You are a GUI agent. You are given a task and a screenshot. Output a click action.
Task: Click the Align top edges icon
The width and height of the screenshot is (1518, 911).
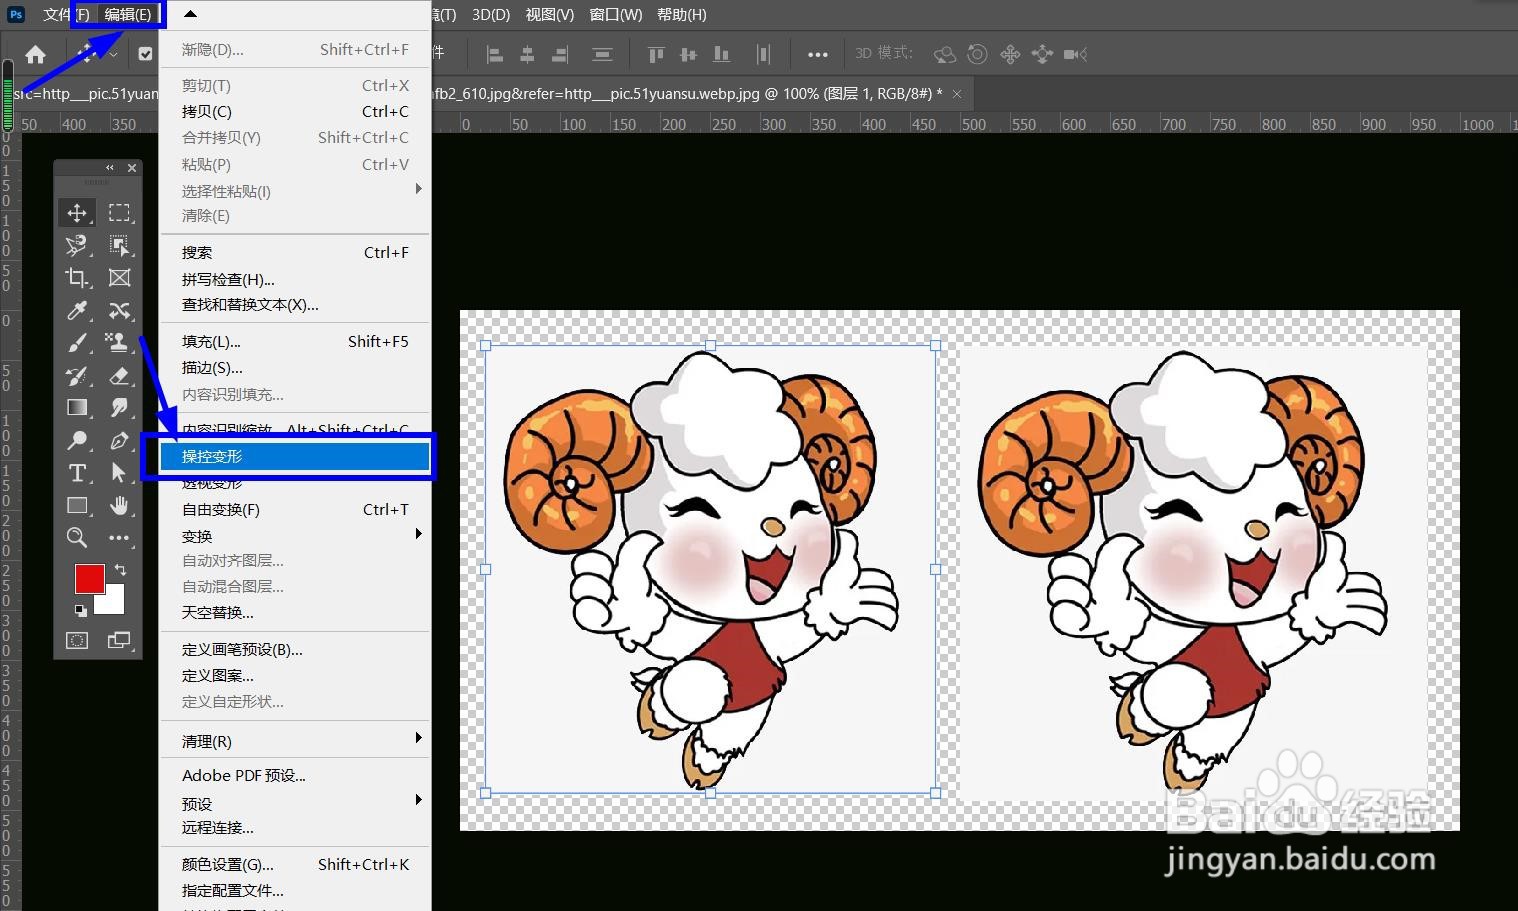click(x=656, y=54)
